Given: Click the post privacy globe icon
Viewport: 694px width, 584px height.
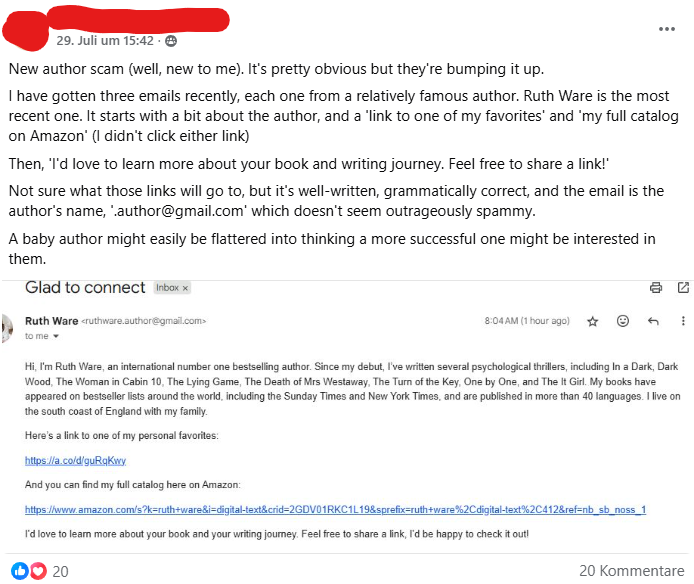Looking at the screenshot, I should (x=170, y=41).
